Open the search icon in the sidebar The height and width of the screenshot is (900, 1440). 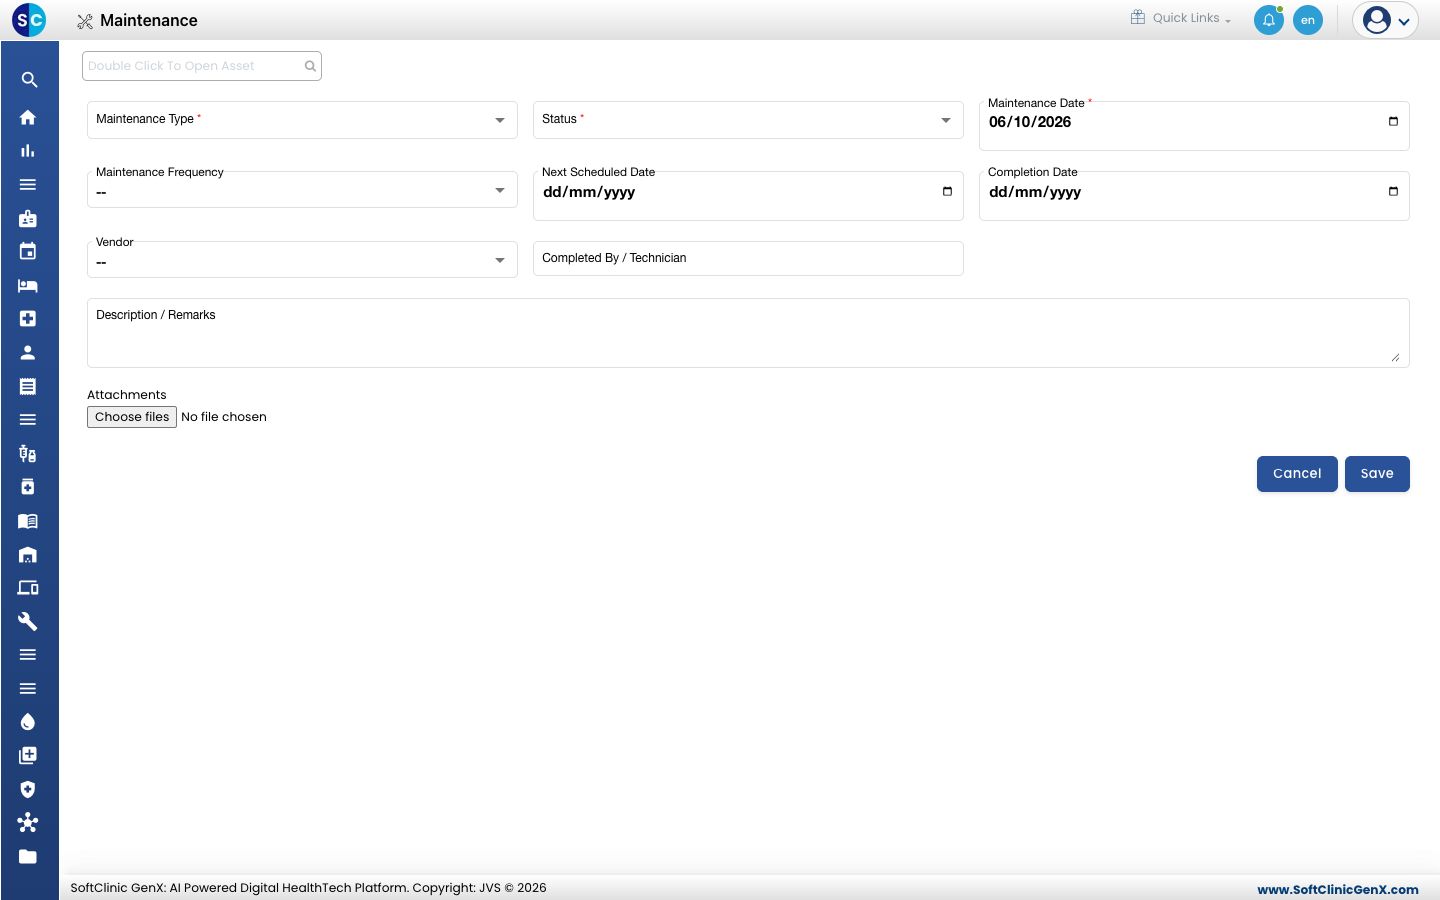click(29, 80)
